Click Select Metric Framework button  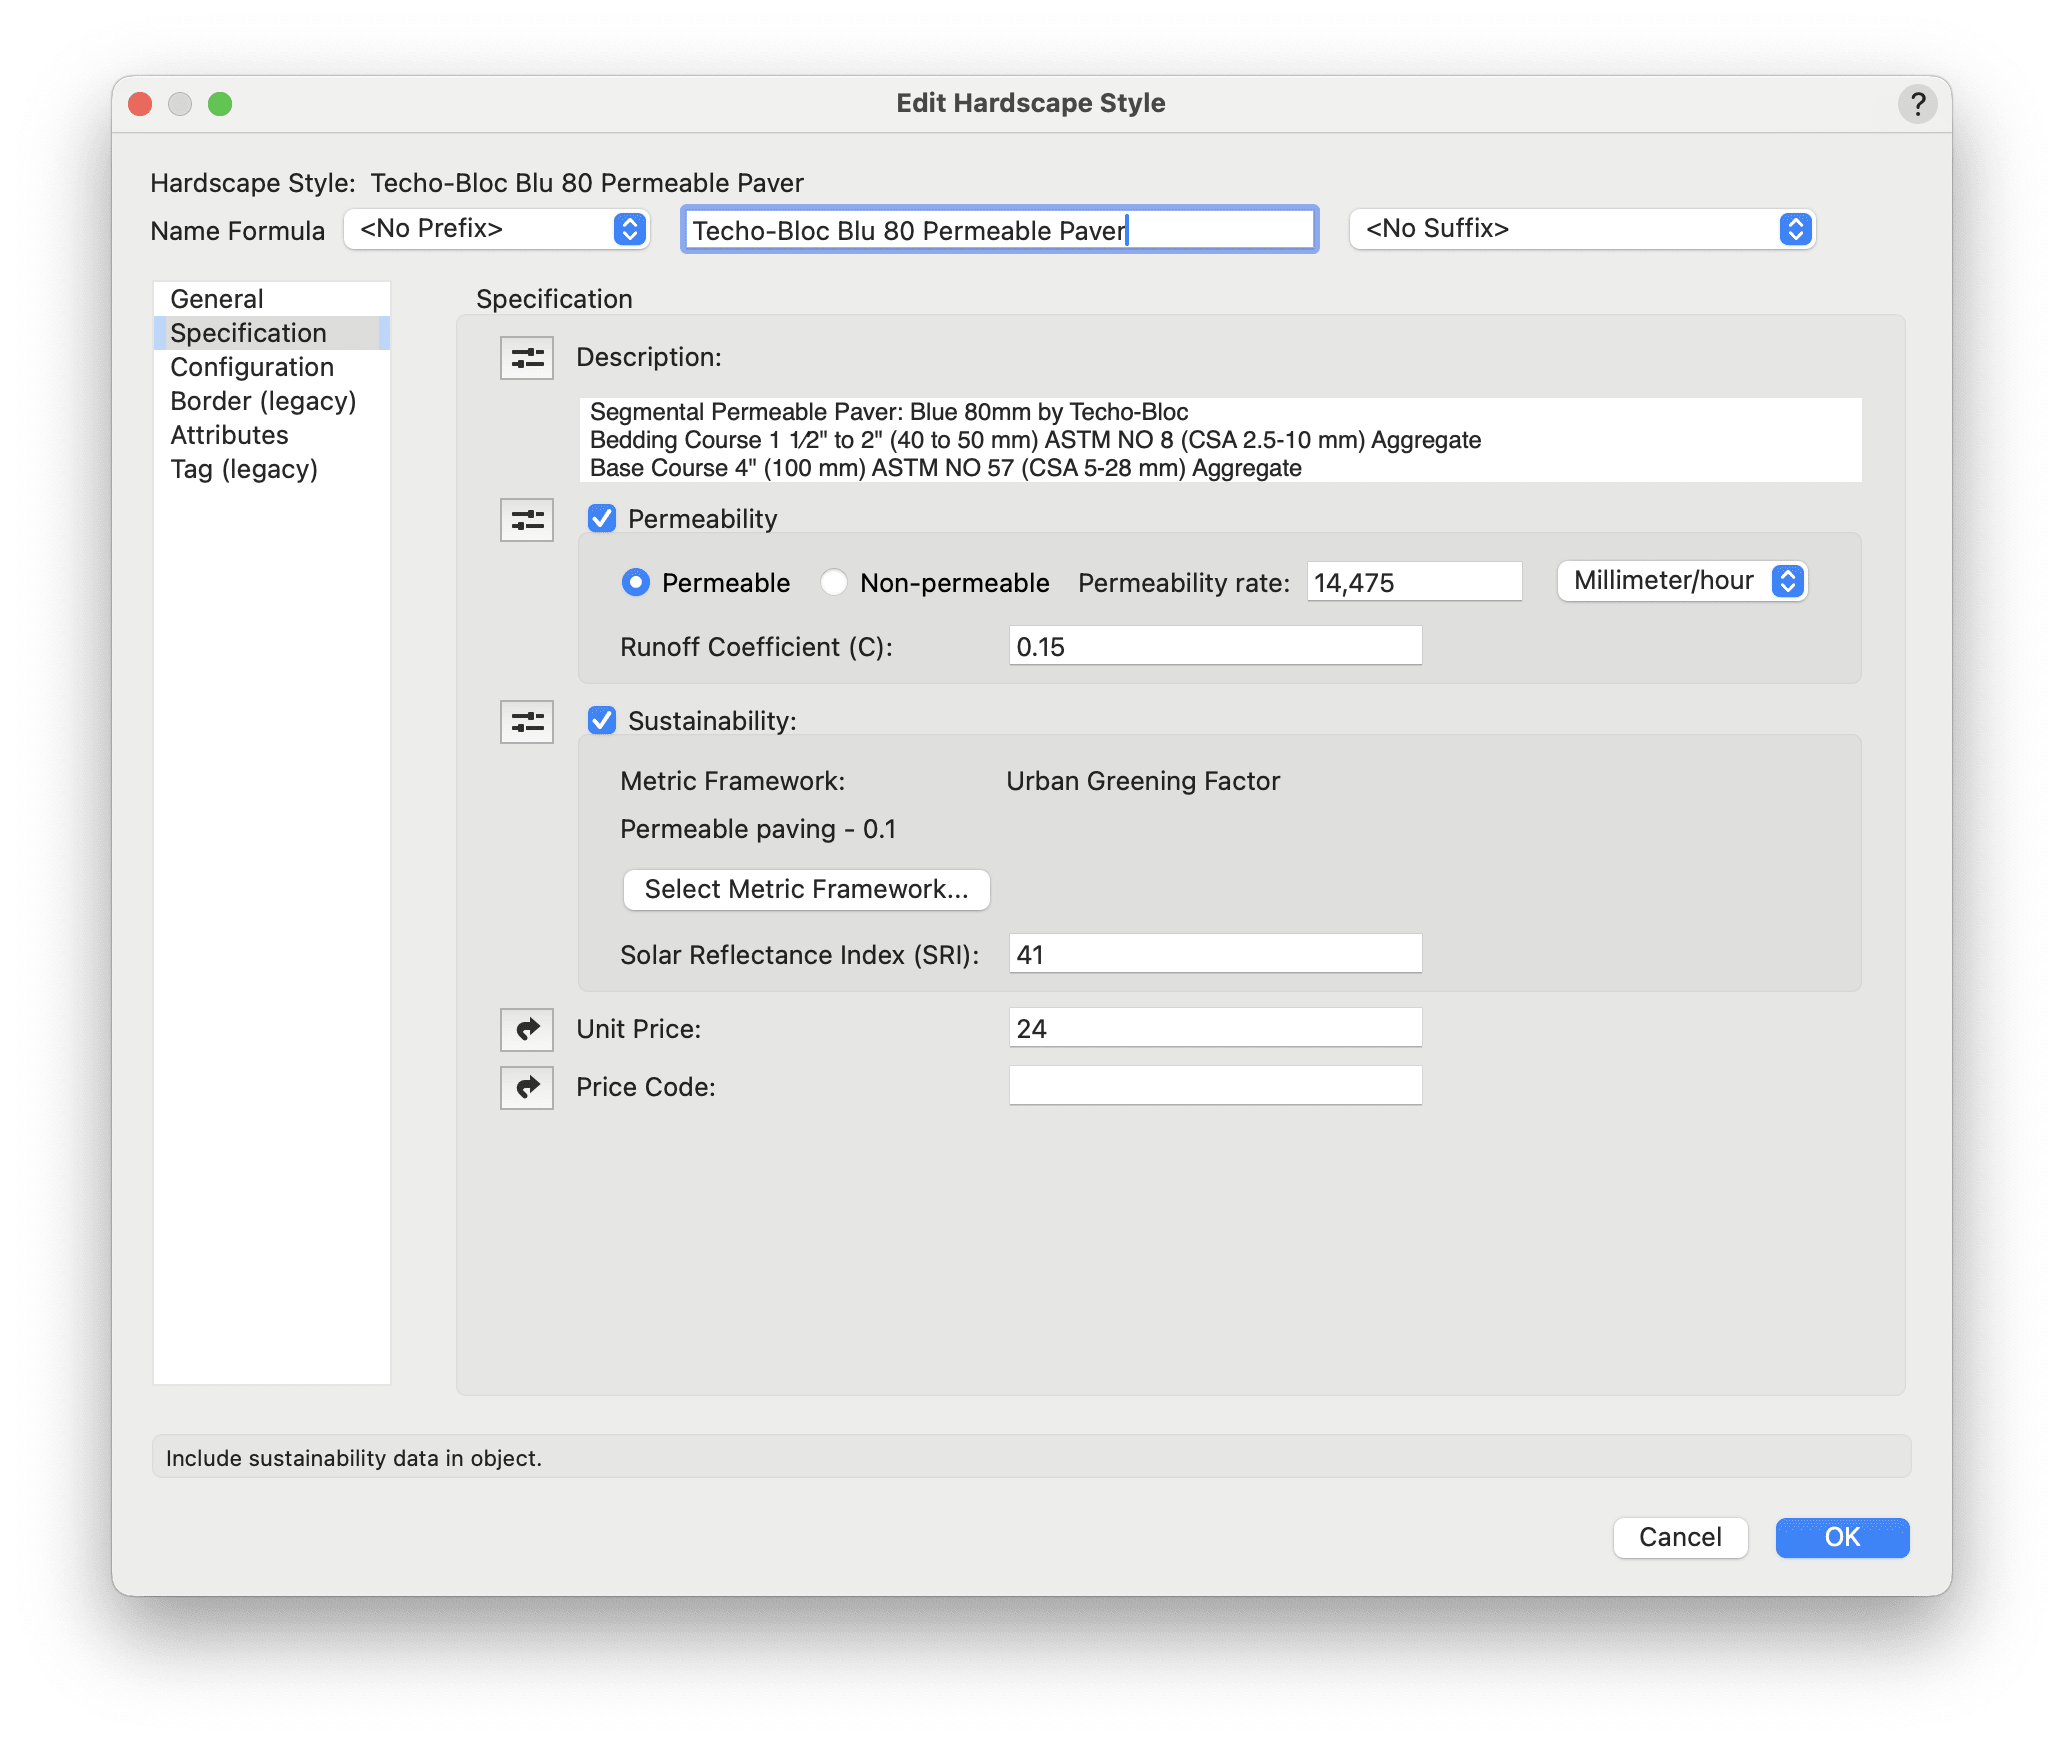coord(806,889)
